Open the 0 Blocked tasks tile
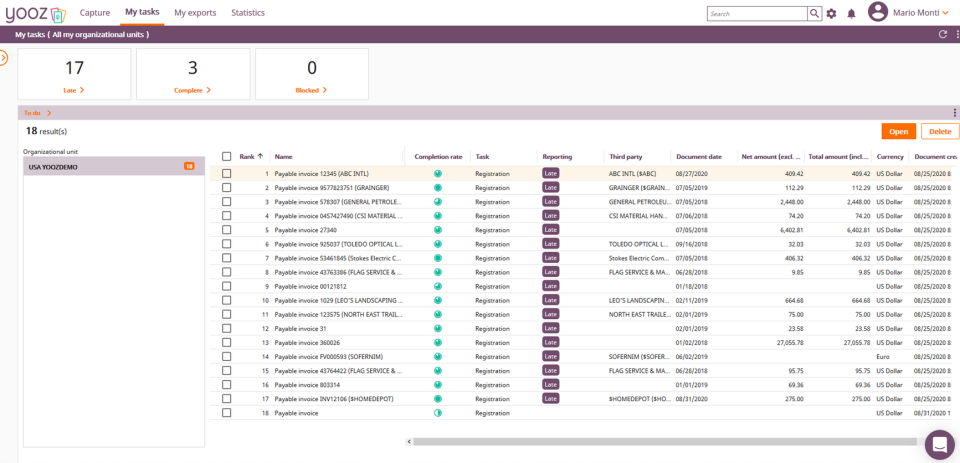 pyautogui.click(x=312, y=74)
